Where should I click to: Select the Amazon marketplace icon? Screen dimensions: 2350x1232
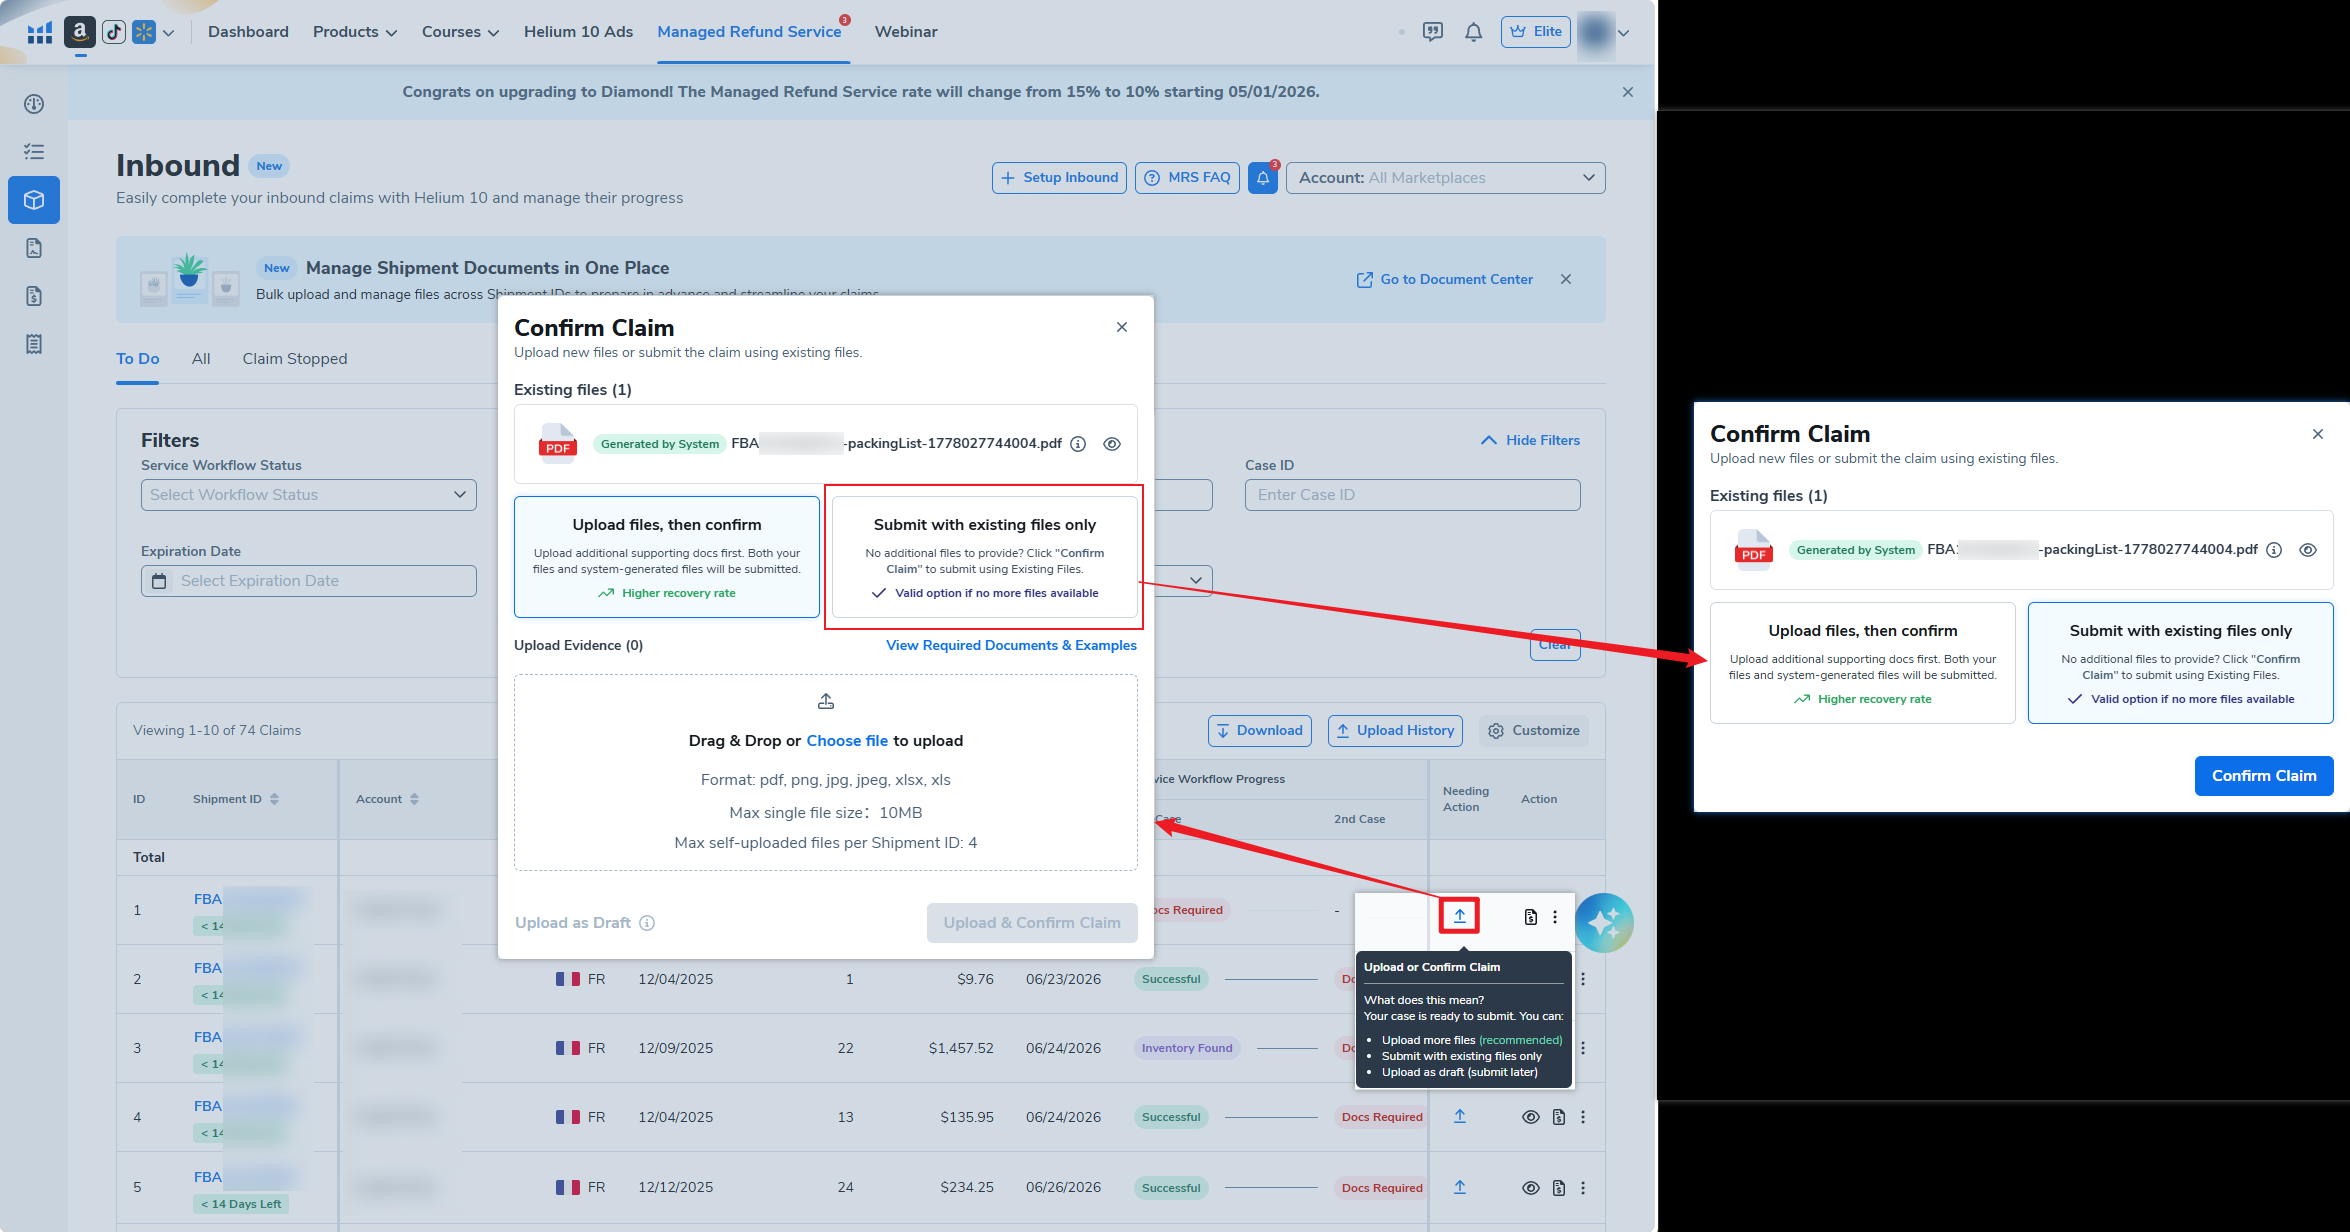pos(80,32)
